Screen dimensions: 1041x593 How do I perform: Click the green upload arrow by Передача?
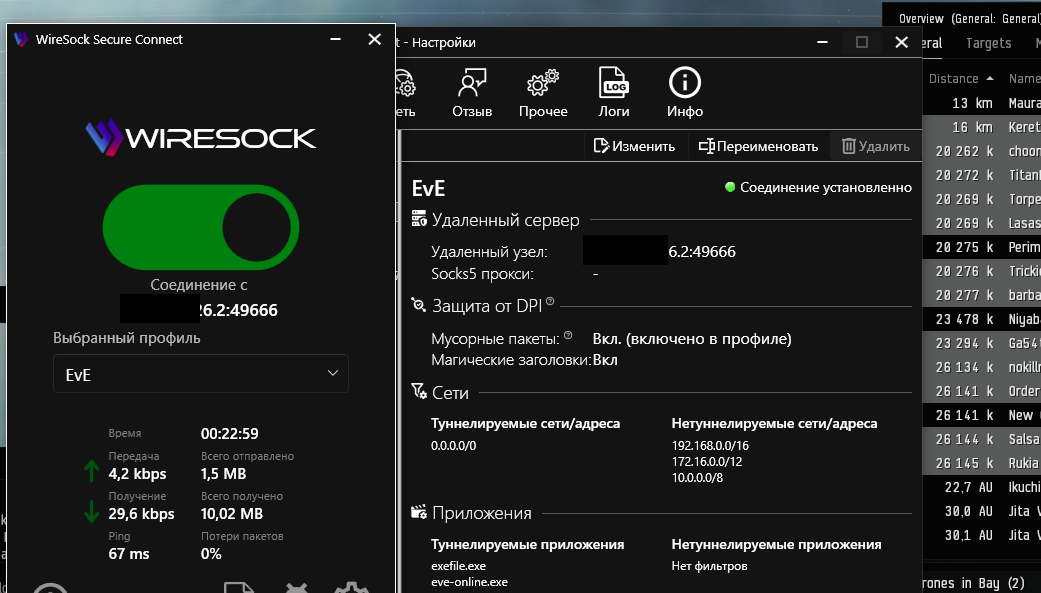[x=92, y=471]
